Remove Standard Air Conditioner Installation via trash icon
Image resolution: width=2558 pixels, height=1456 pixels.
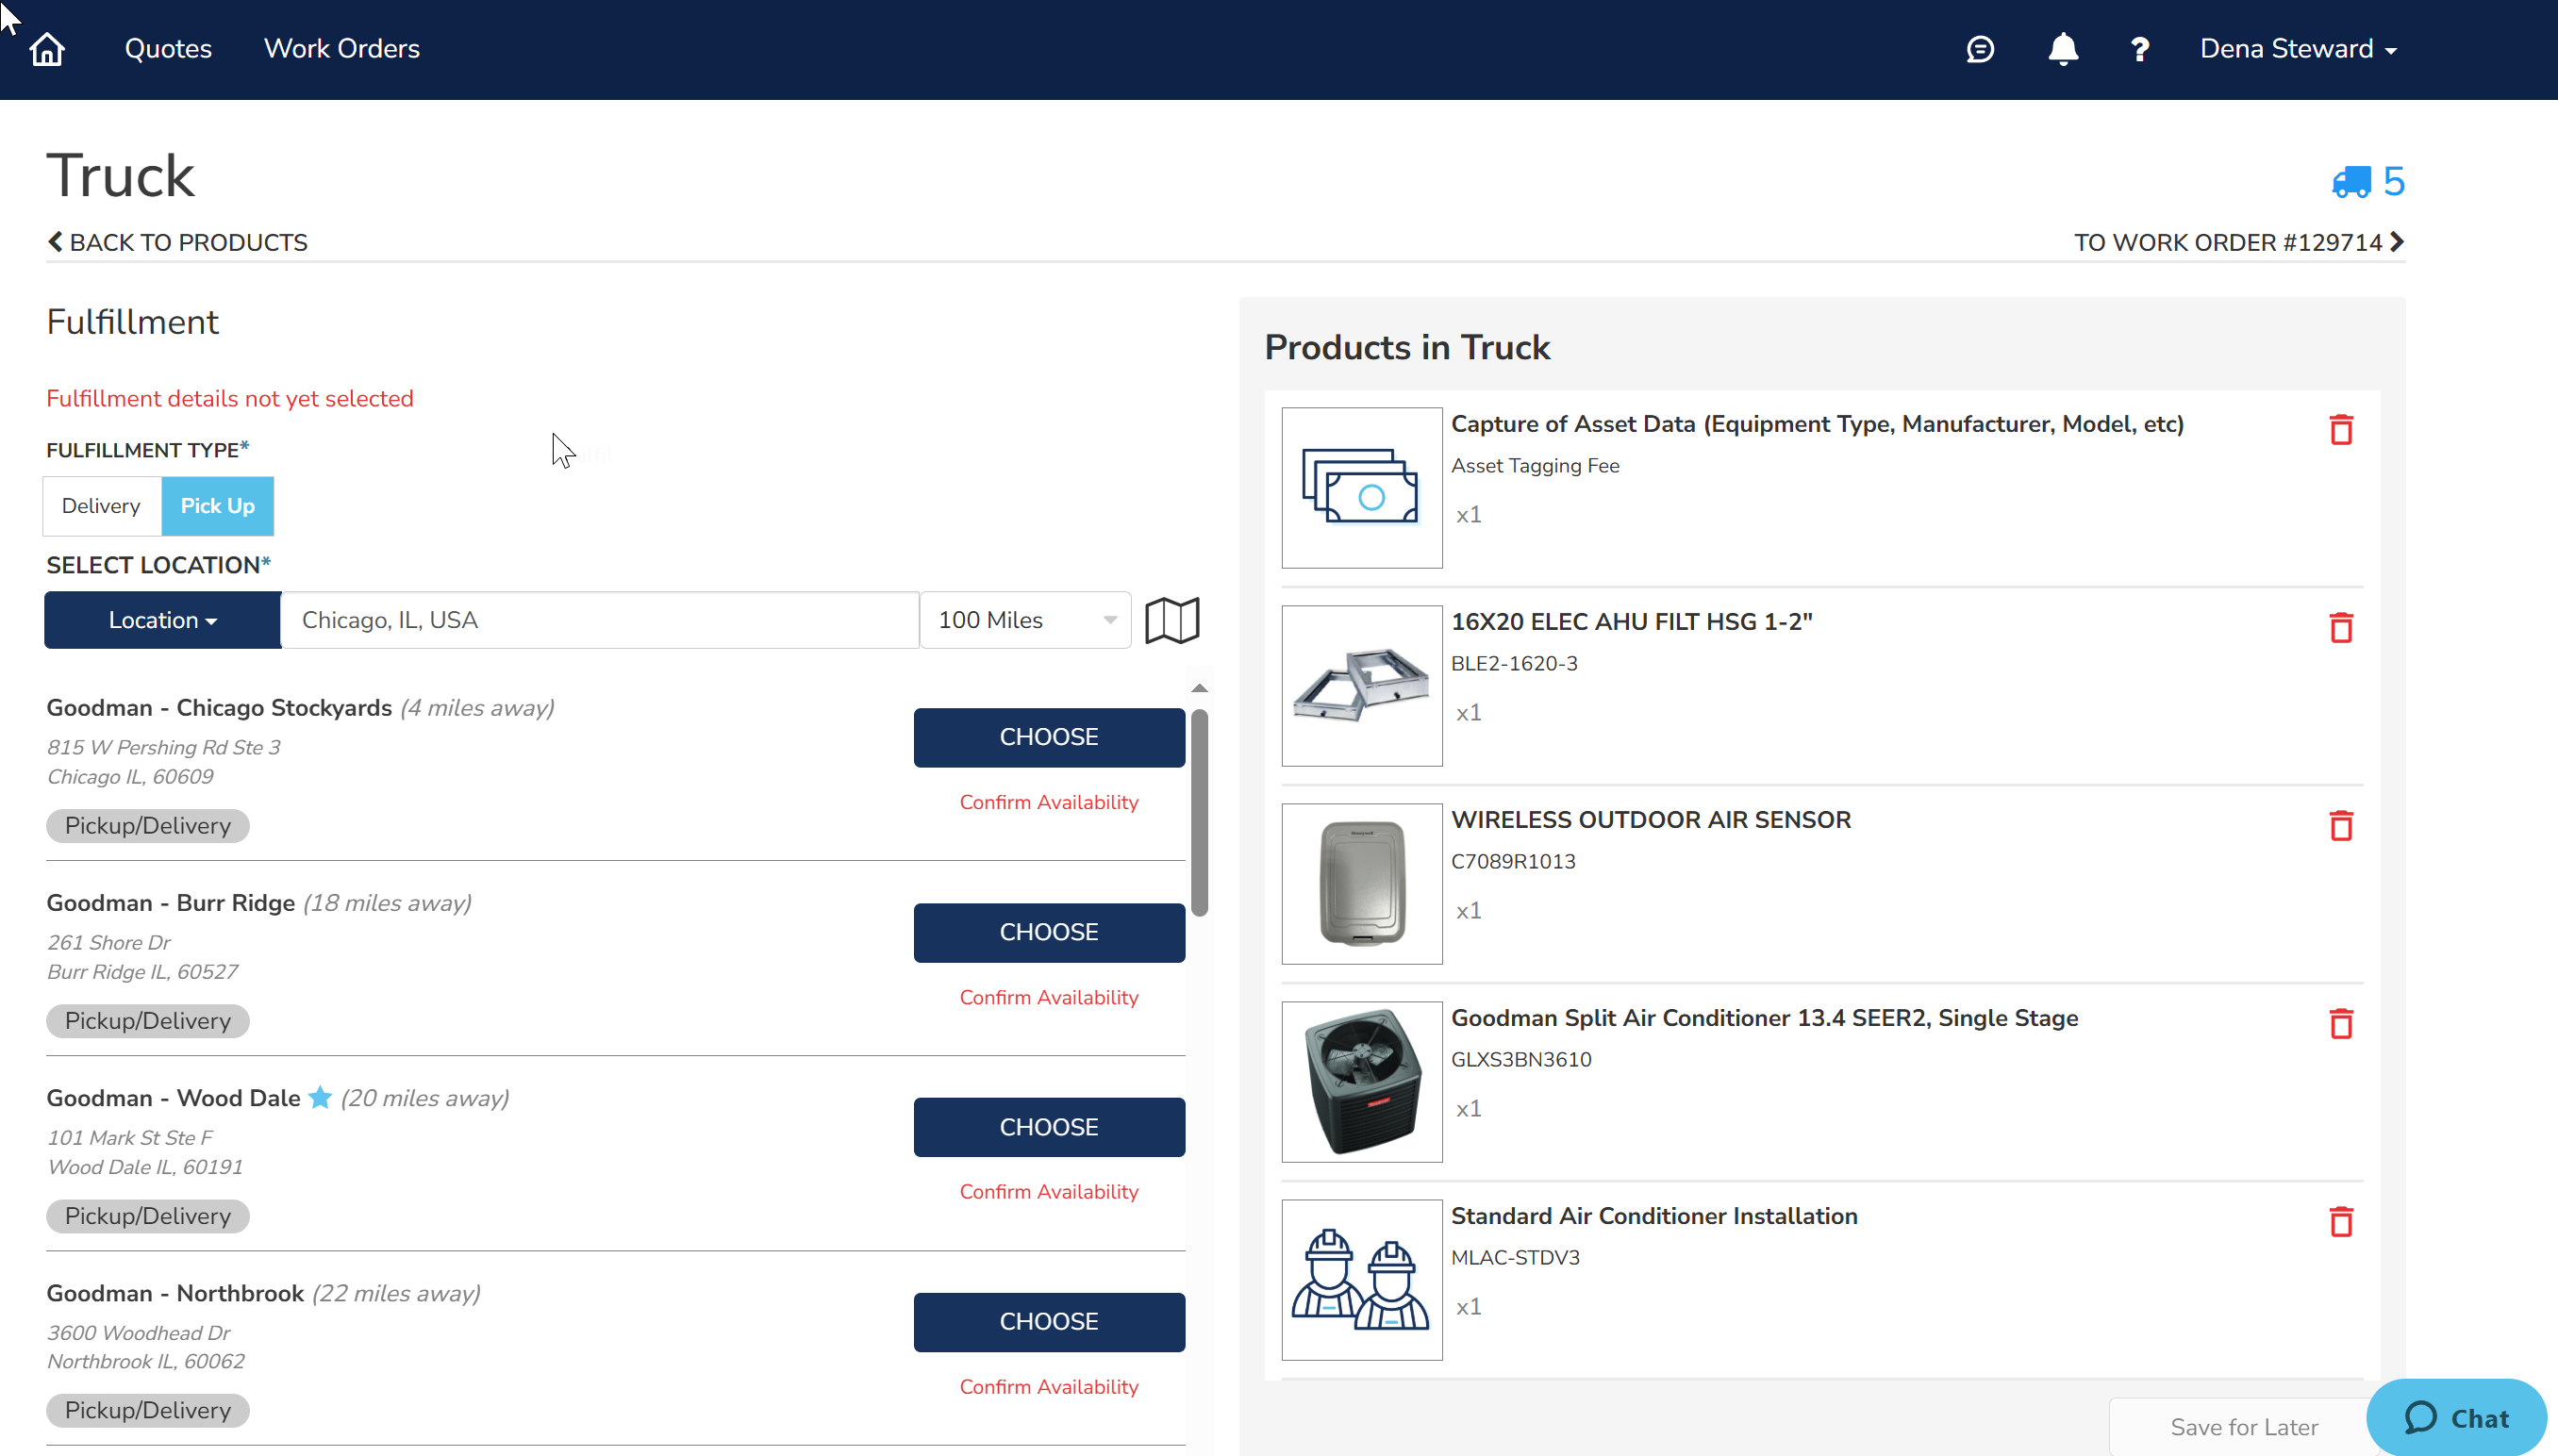pos(2340,1222)
